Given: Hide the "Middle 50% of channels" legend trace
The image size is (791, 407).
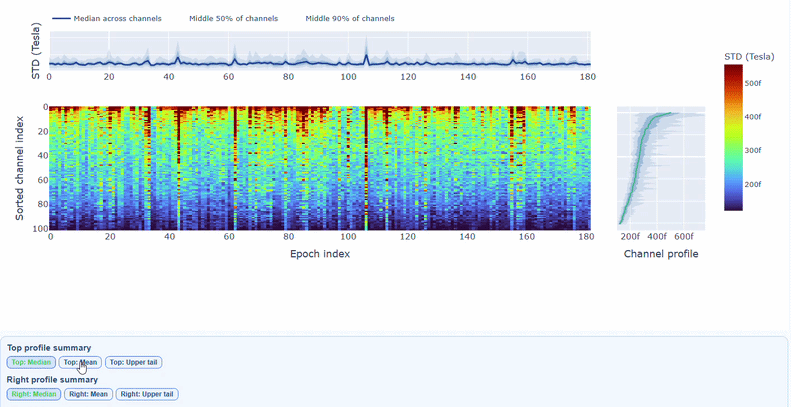Looking at the screenshot, I should [233, 19].
